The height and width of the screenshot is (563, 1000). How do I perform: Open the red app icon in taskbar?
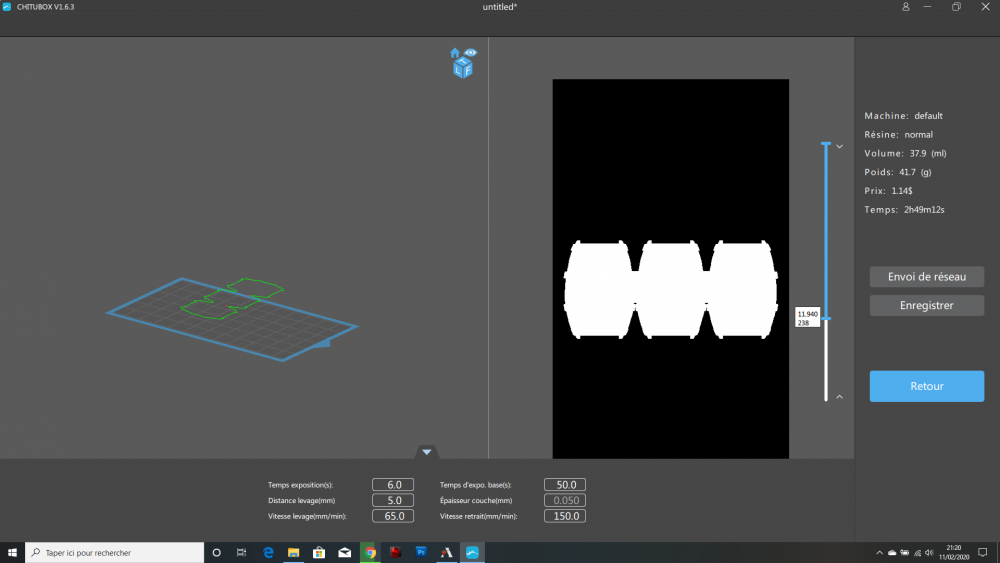pyautogui.click(x=395, y=553)
